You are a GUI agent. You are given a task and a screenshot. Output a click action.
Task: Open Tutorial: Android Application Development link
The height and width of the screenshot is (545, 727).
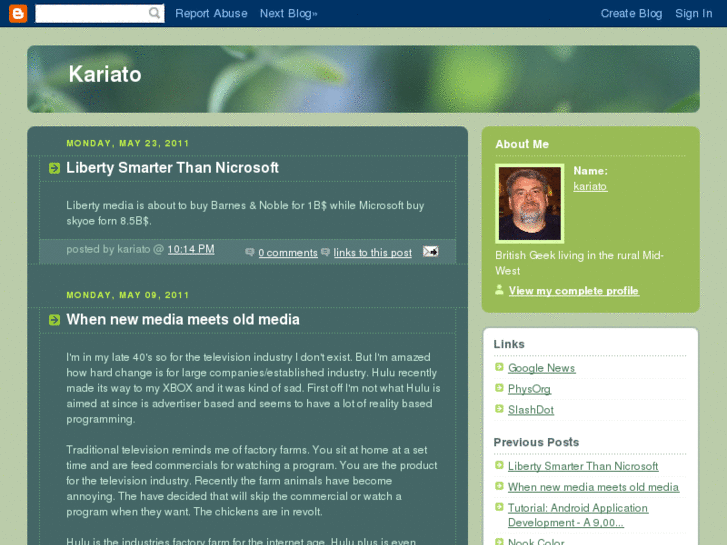pos(578,515)
